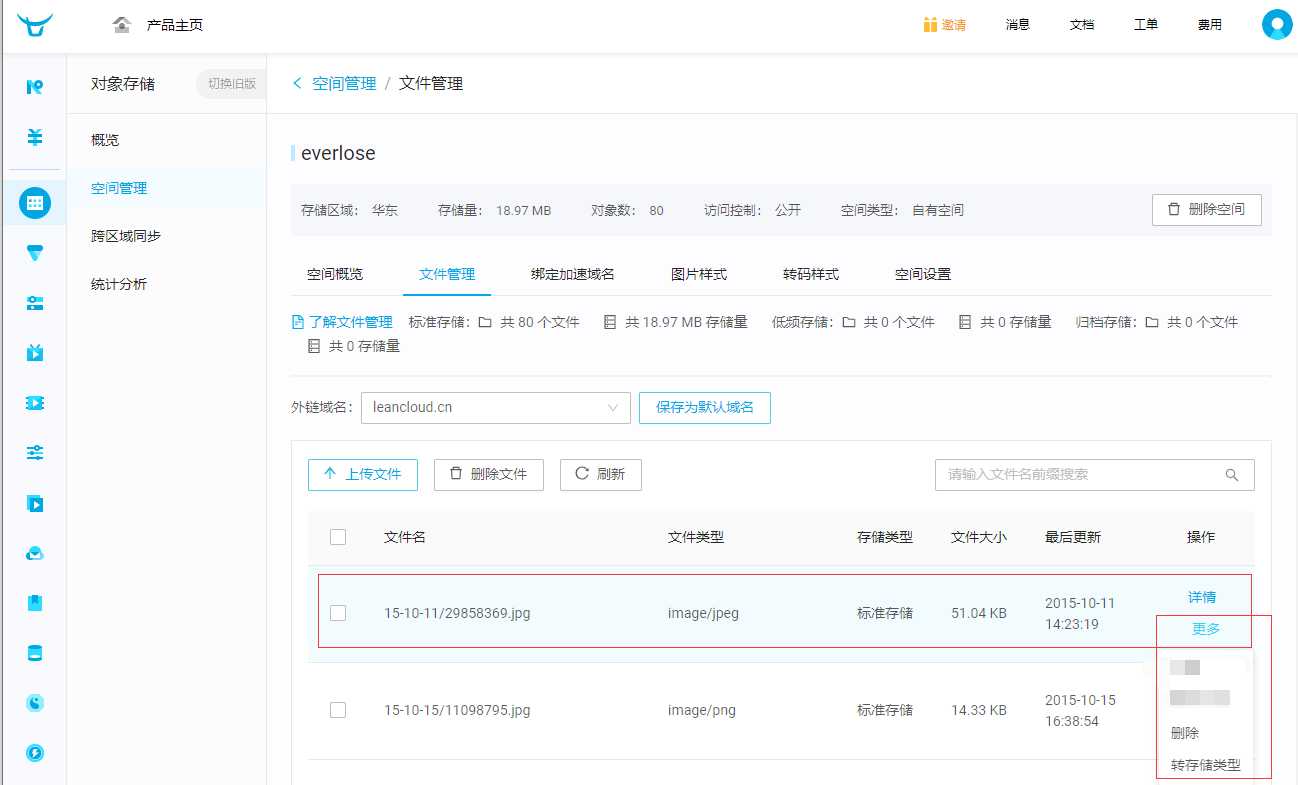Click the search magnifier icon
Screen dimensions: 1298x785
1232,475
